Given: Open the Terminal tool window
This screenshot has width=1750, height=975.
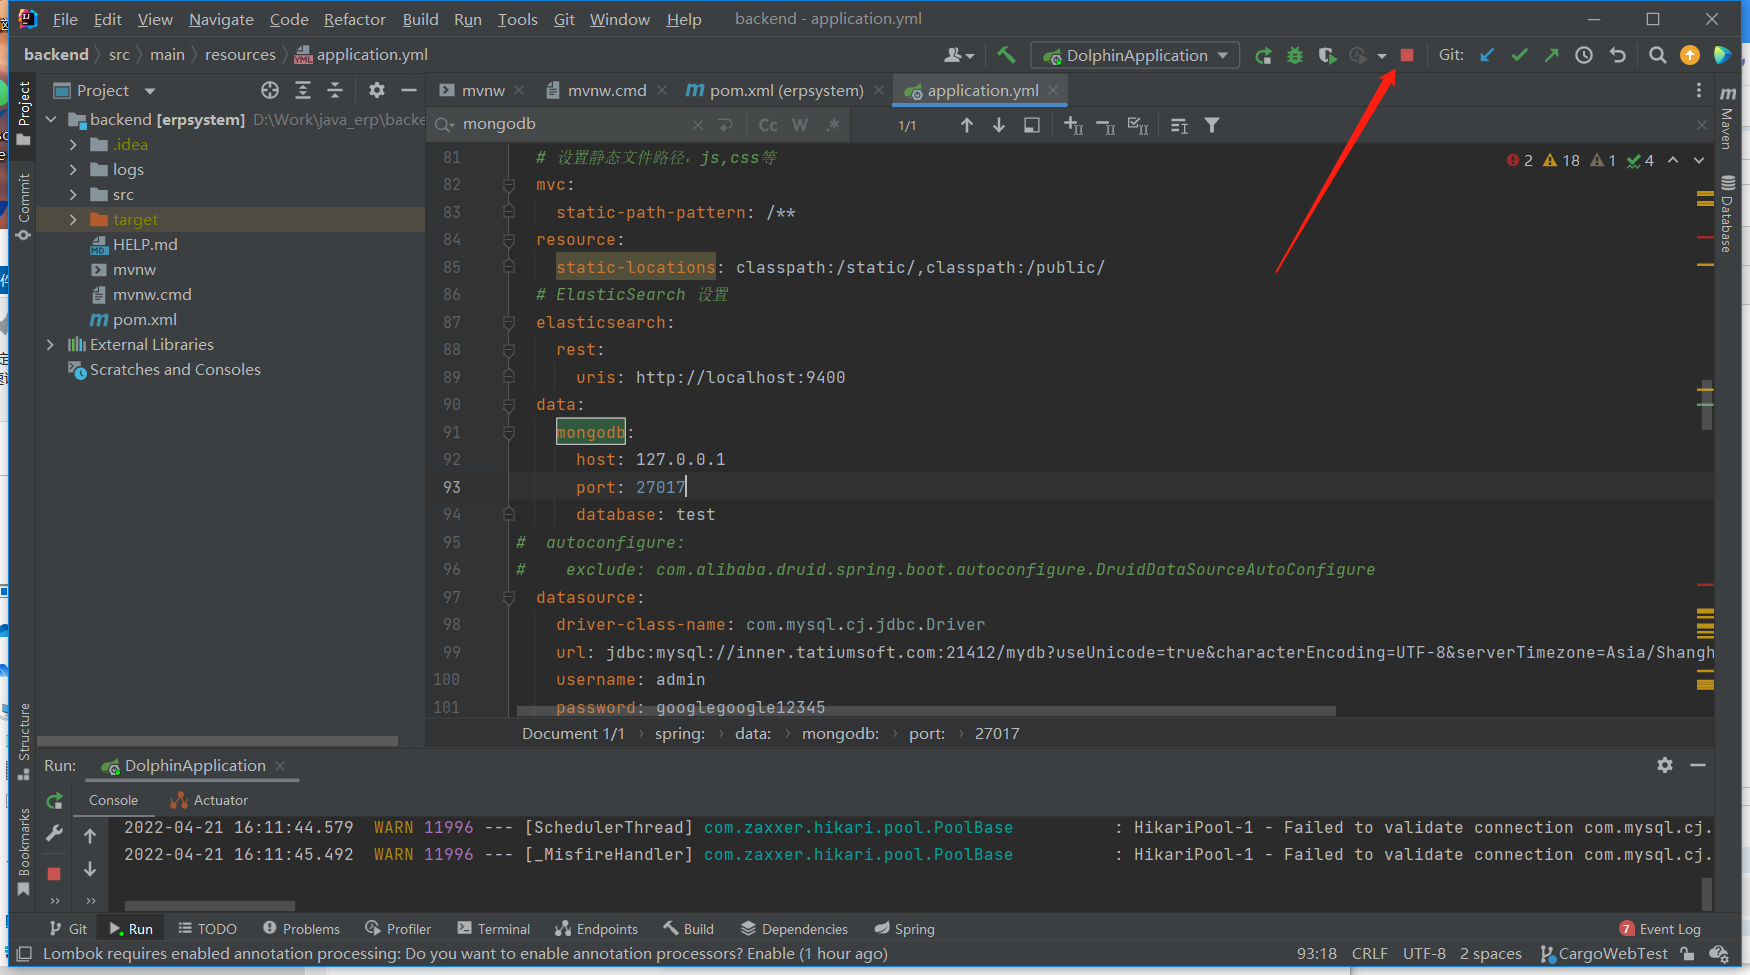Looking at the screenshot, I should click(494, 929).
